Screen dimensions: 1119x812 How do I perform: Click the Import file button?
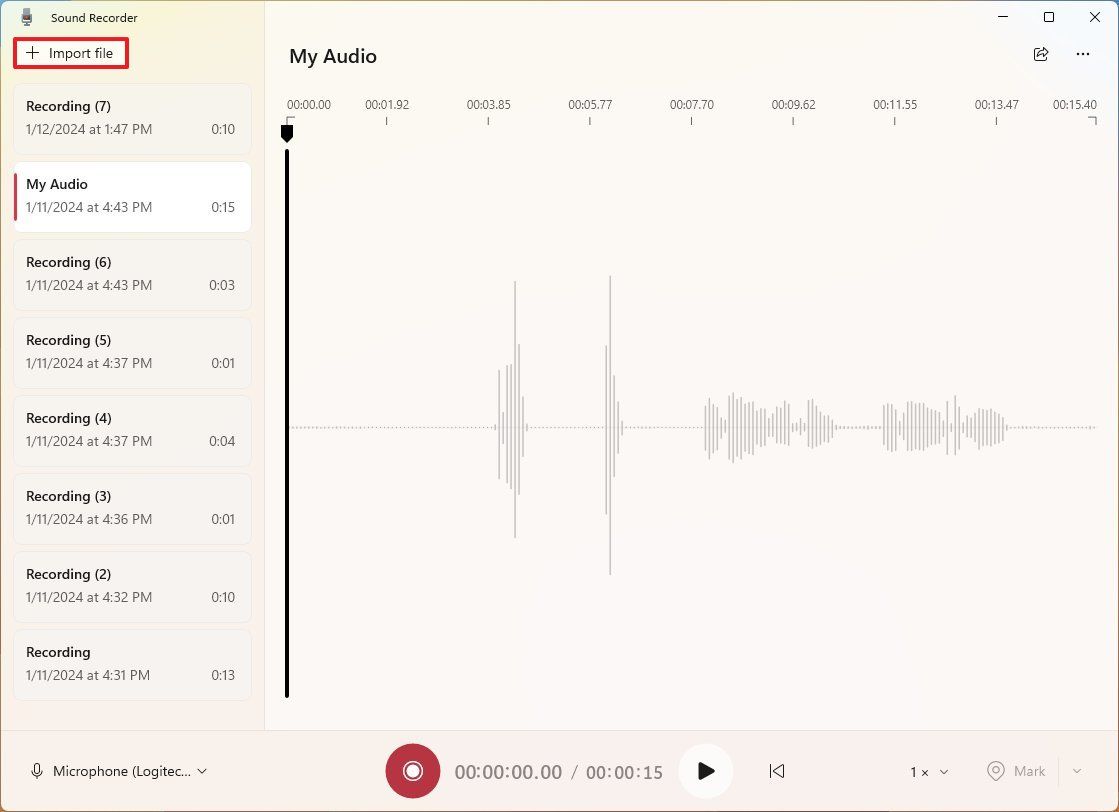pyautogui.click(x=70, y=53)
